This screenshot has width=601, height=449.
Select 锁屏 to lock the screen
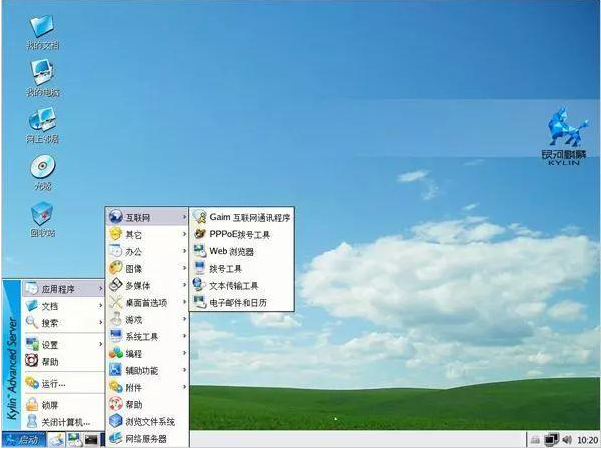pyautogui.click(x=50, y=405)
